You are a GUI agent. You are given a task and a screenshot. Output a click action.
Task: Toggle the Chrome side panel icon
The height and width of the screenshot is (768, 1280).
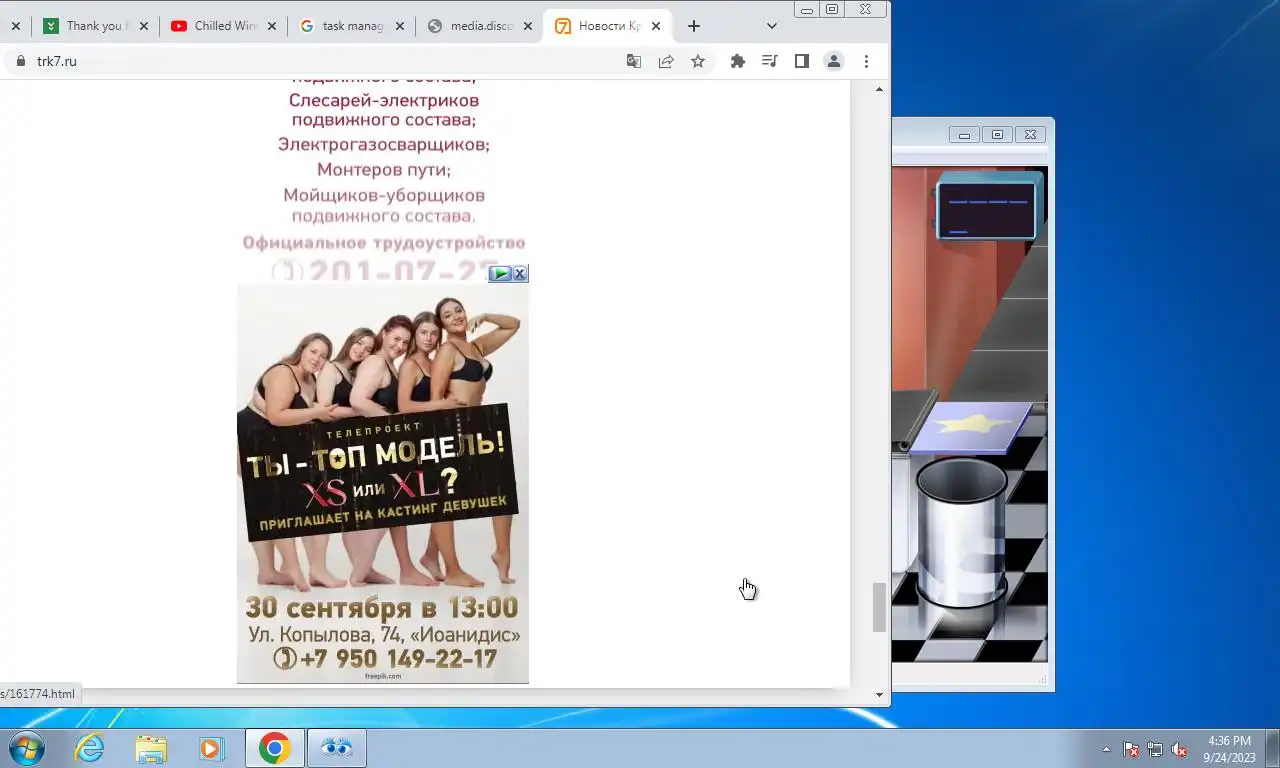(x=801, y=61)
